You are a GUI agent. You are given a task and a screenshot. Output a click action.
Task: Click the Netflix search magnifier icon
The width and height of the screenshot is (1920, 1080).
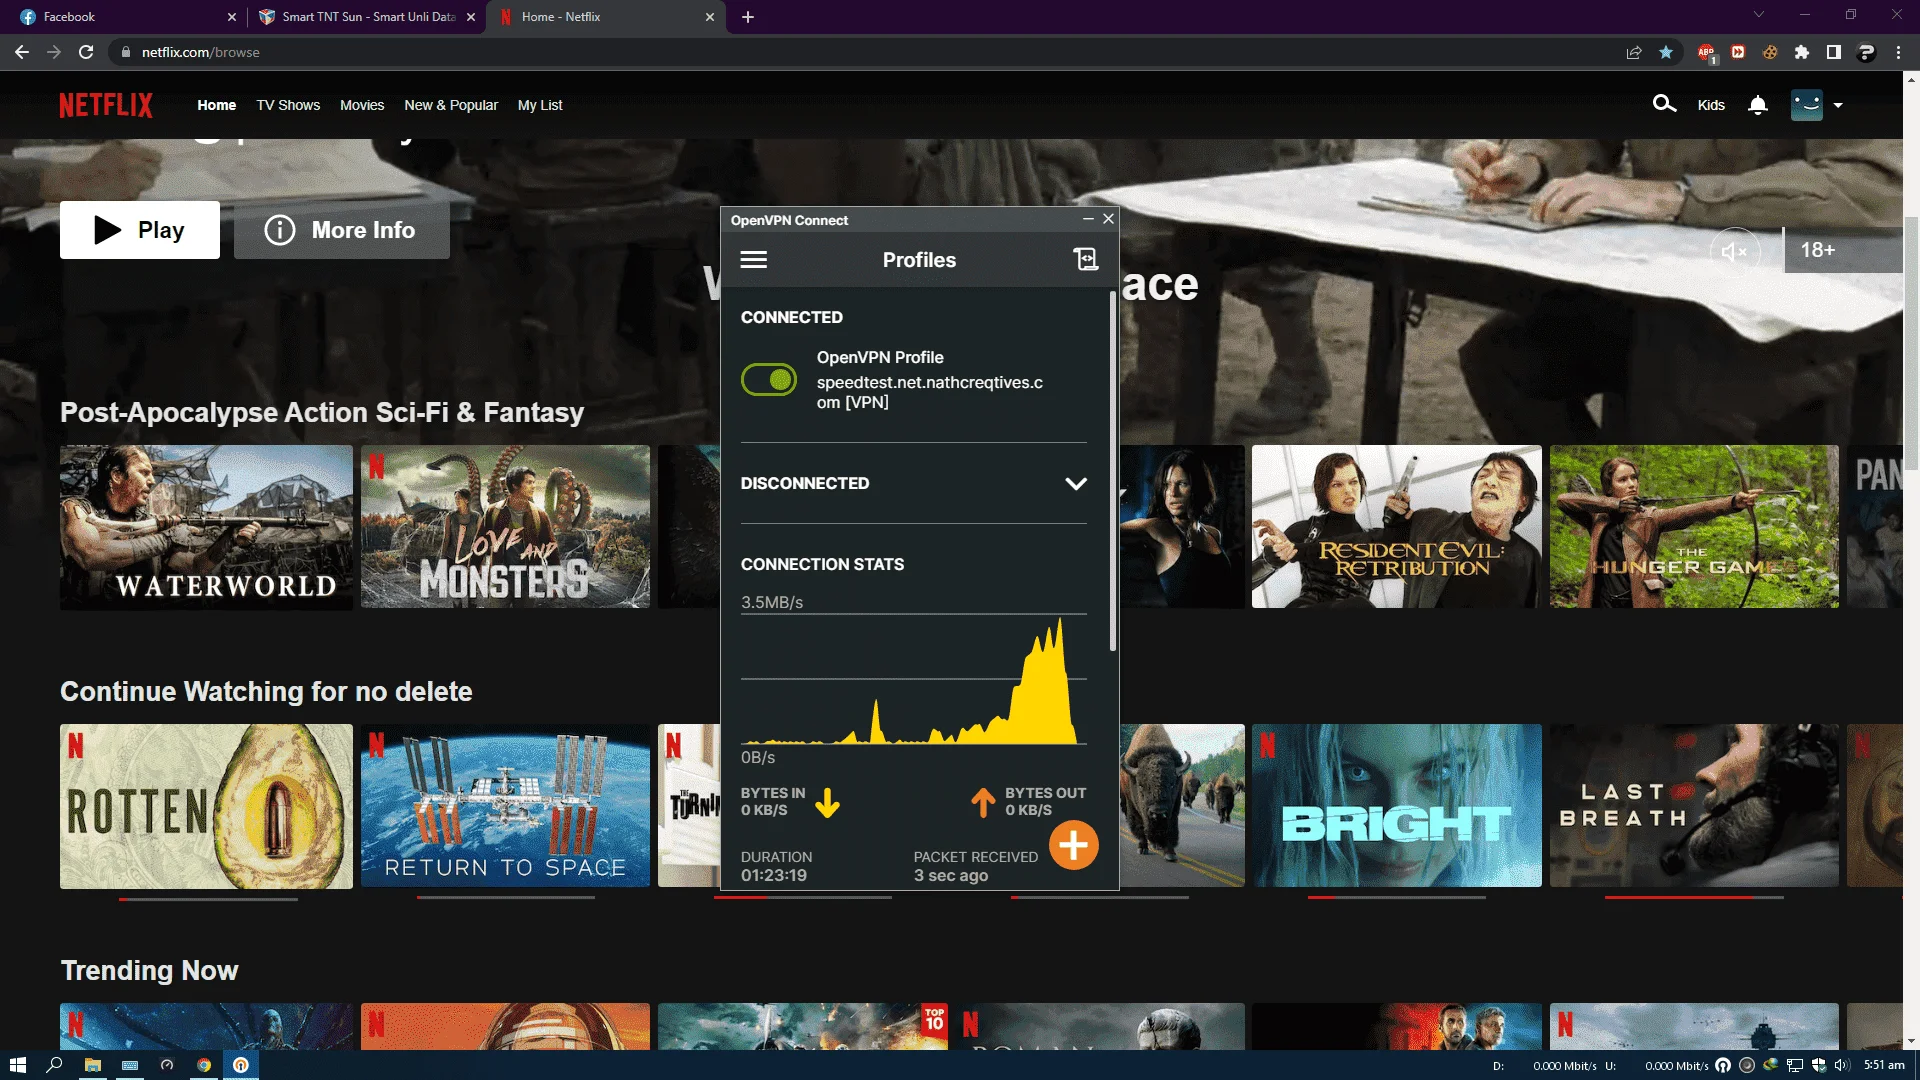click(1664, 104)
